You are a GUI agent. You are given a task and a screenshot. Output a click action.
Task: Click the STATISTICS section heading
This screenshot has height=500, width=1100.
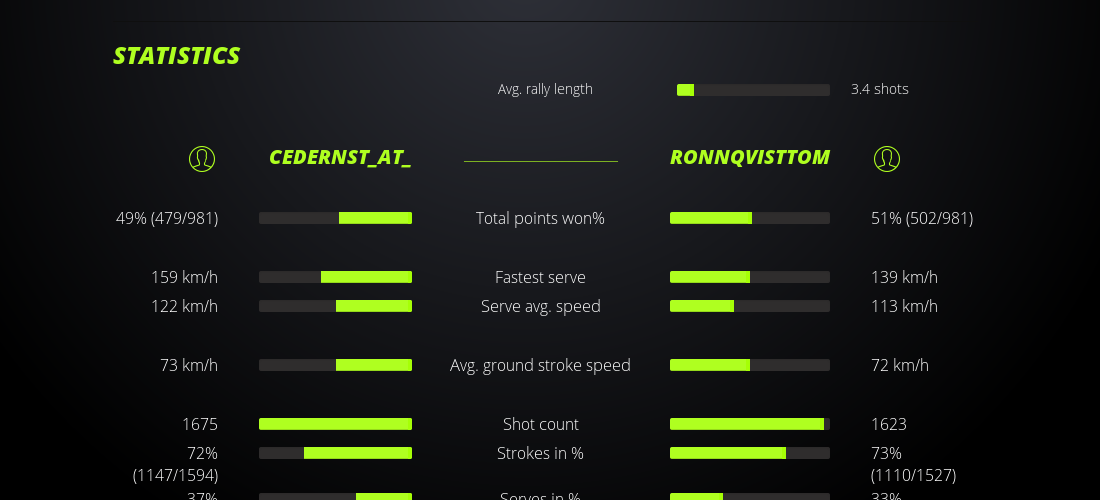177,56
